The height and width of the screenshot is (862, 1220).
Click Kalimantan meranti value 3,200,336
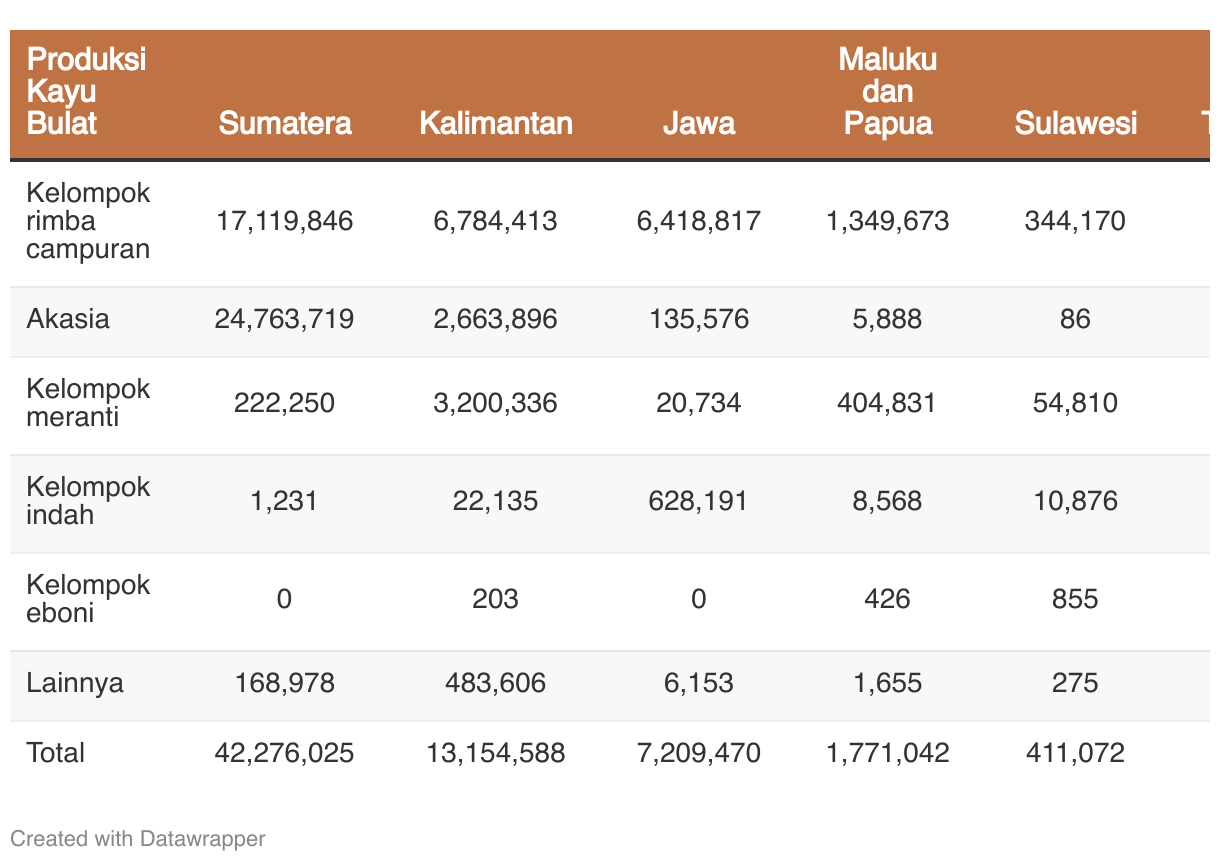[496, 403]
